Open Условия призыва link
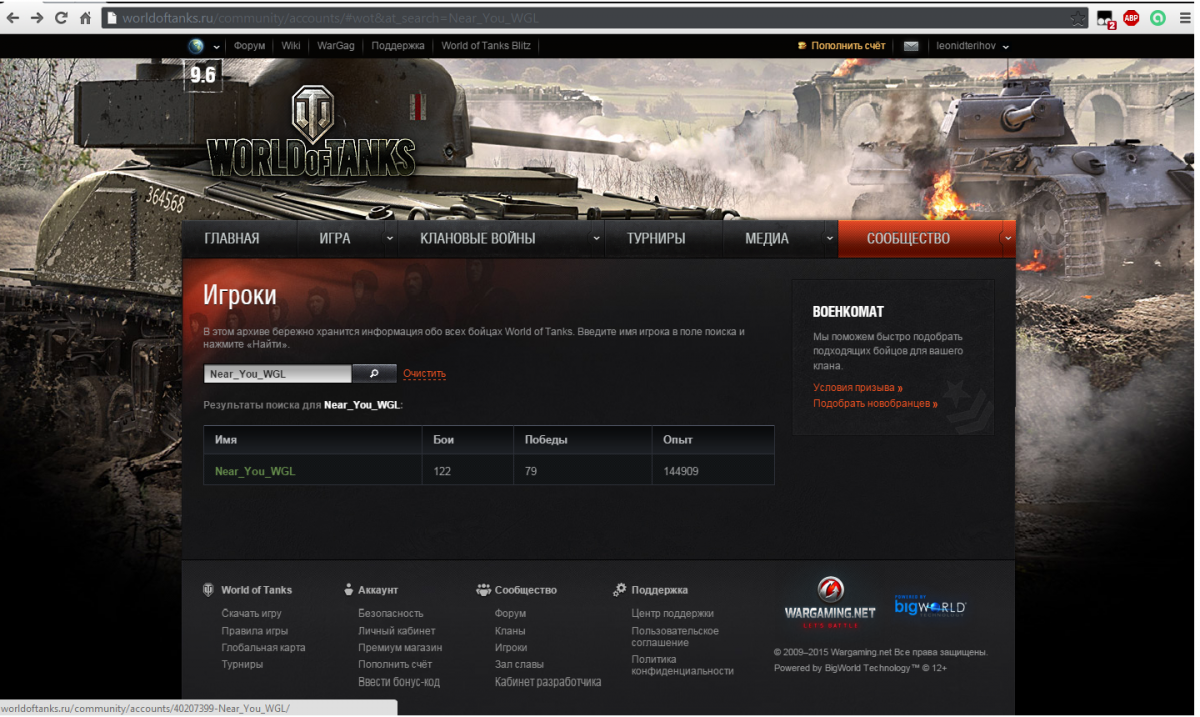 tap(858, 388)
